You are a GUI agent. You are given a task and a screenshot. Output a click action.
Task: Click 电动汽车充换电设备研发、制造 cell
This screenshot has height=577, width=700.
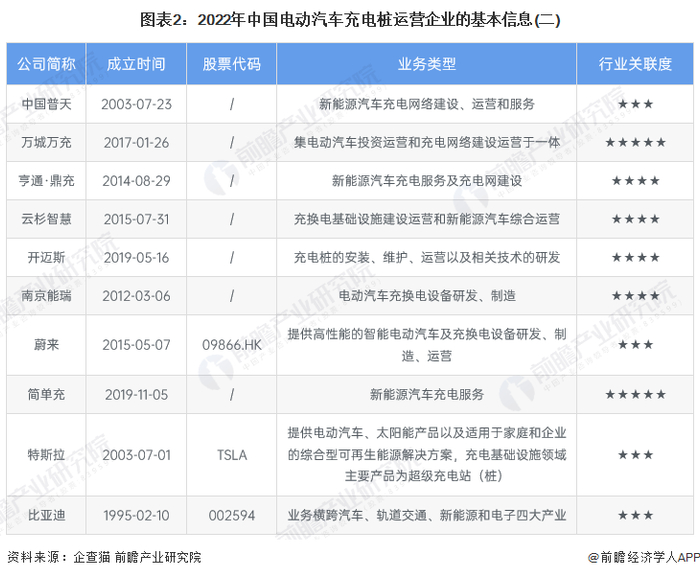coord(426,296)
